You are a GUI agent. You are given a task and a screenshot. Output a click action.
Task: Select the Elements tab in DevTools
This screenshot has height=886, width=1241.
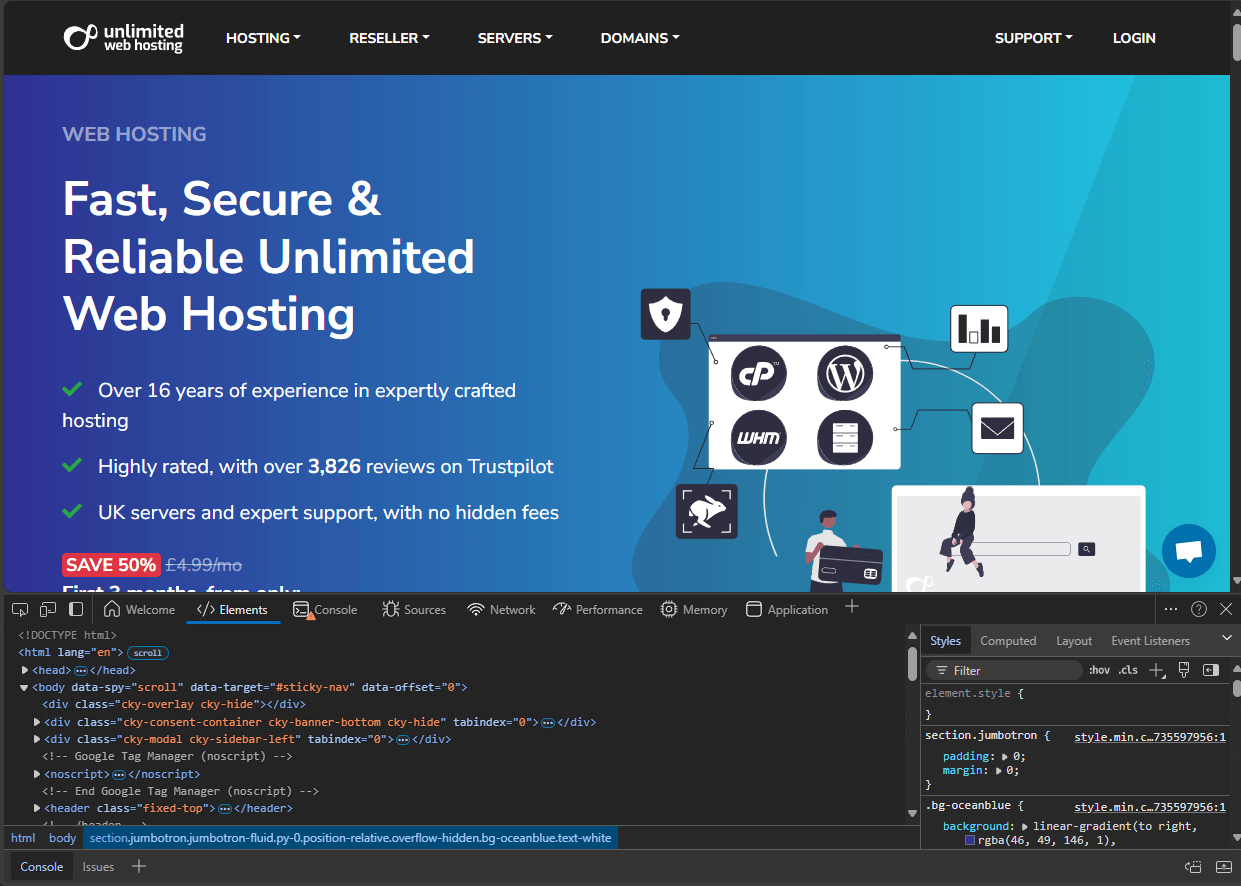tap(232, 609)
